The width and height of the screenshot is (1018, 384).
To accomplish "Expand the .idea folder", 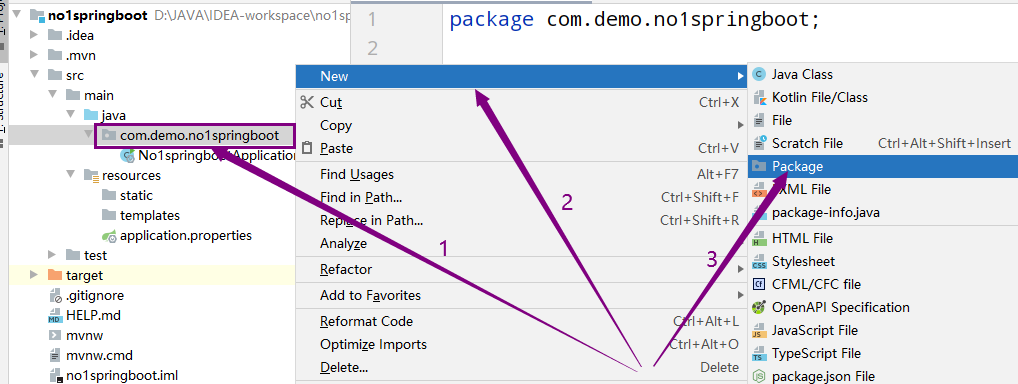I will point(34,35).
